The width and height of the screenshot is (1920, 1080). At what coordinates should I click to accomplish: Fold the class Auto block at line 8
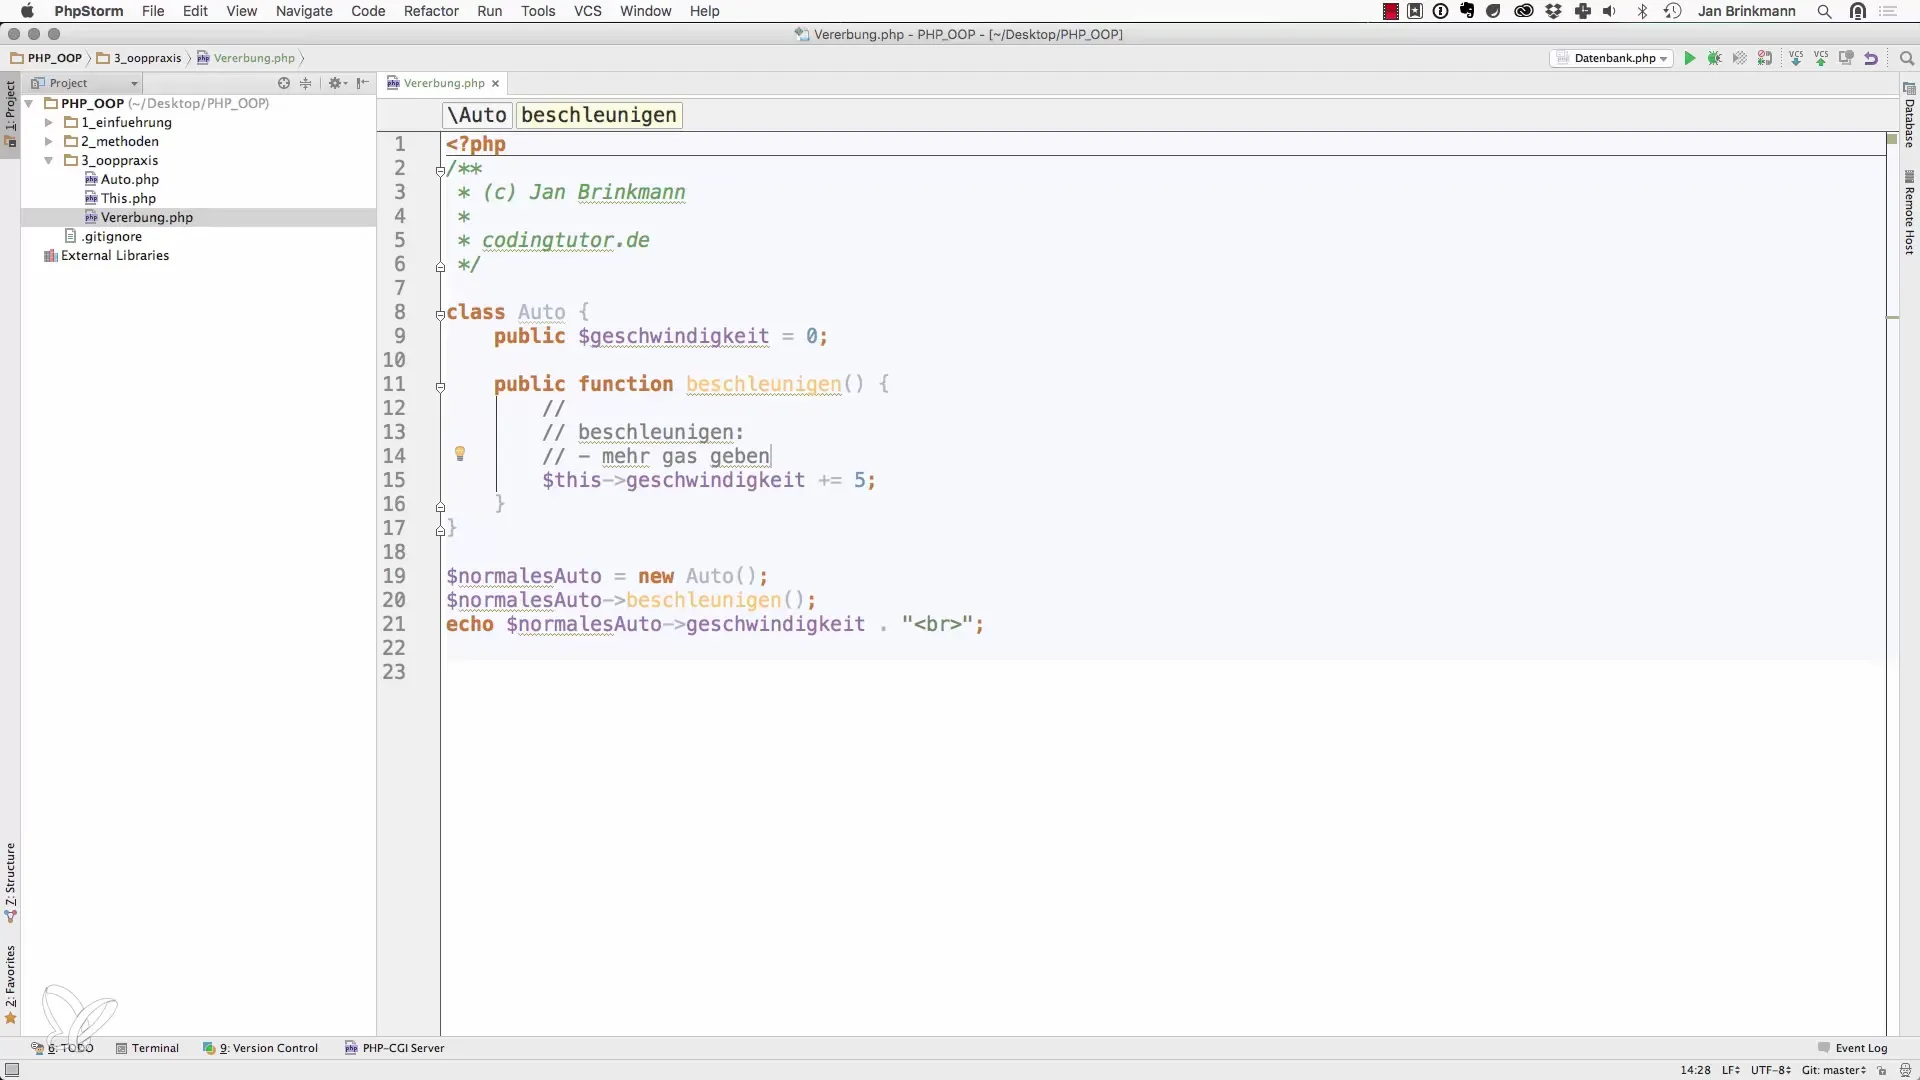(440, 314)
